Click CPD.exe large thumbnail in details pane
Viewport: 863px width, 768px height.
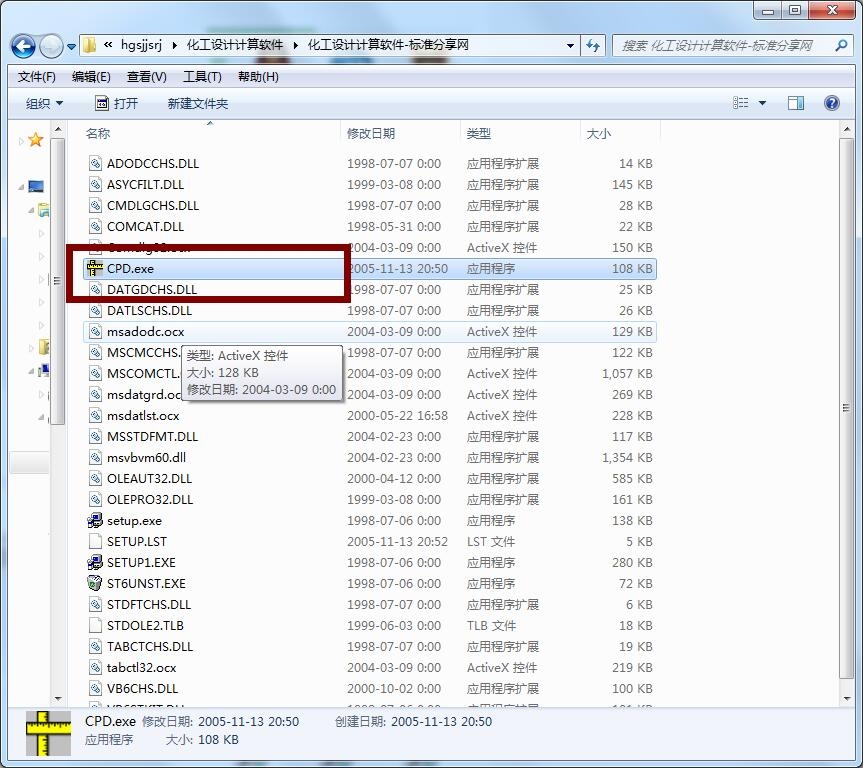[48, 733]
